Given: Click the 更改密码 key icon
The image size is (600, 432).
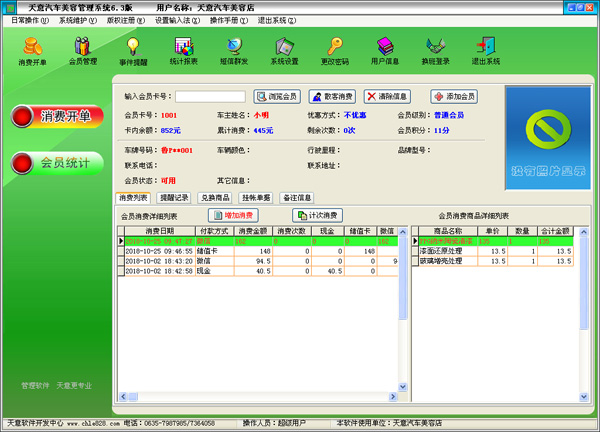Looking at the screenshot, I should pos(335,50).
